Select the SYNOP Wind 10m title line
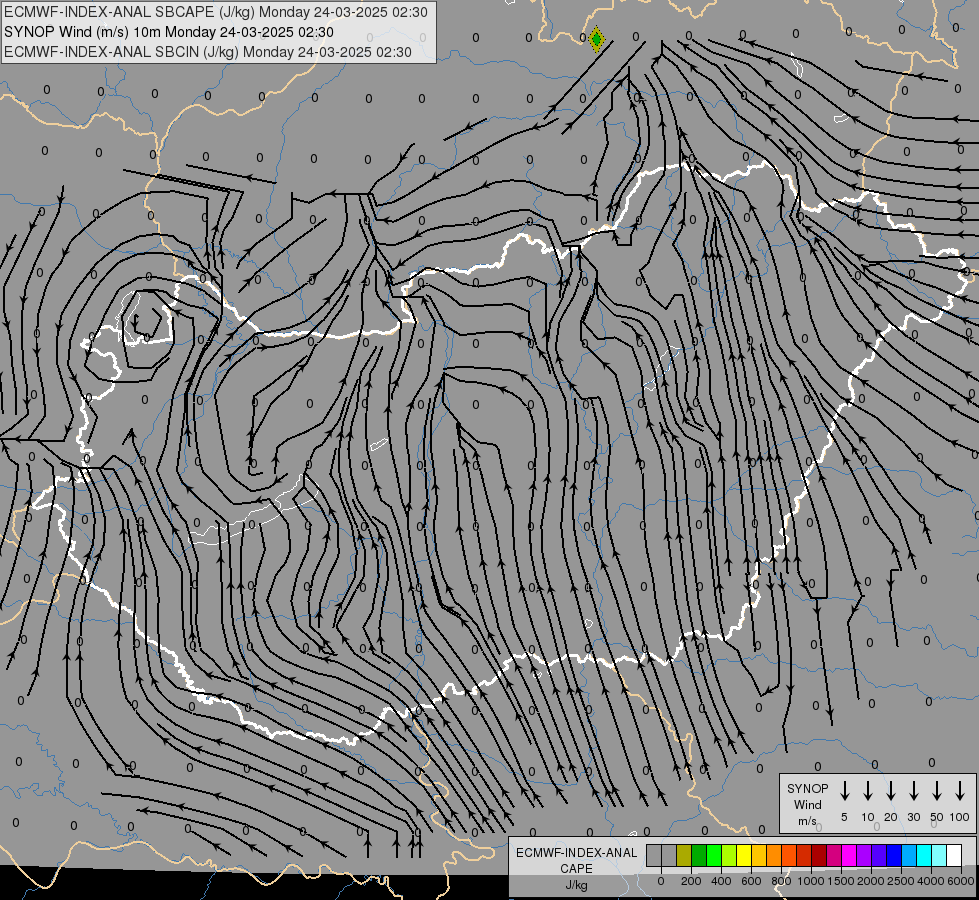 coord(169,32)
